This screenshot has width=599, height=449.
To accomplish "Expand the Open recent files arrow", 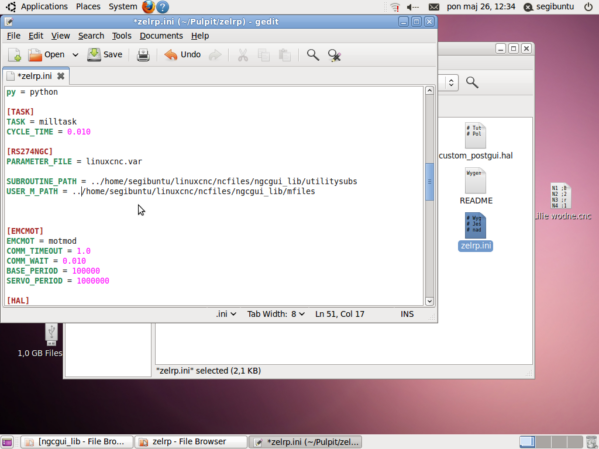I will coord(75,55).
